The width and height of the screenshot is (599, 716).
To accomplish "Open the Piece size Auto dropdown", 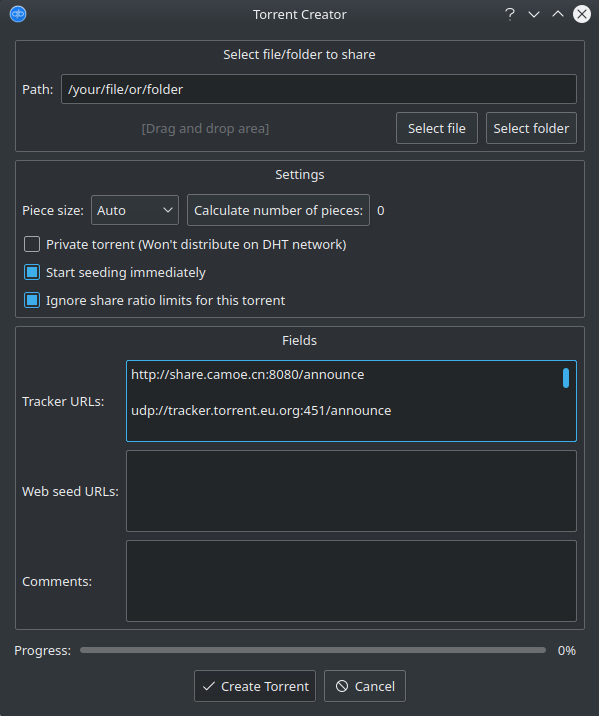I will point(135,210).
